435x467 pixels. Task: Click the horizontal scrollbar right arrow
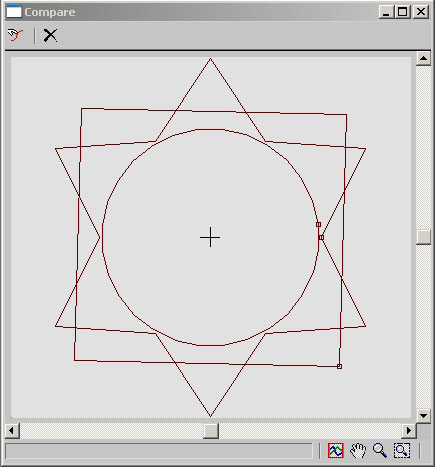pyautogui.click(x=409, y=431)
